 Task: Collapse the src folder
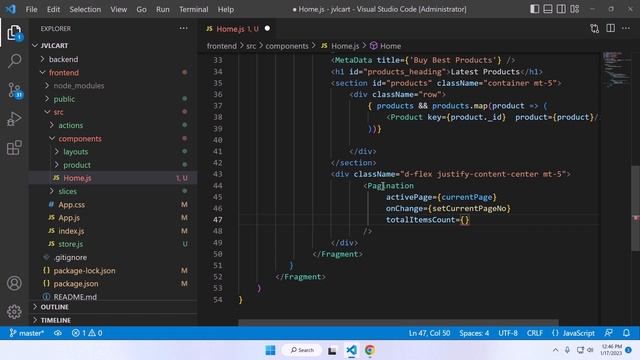click(58, 112)
